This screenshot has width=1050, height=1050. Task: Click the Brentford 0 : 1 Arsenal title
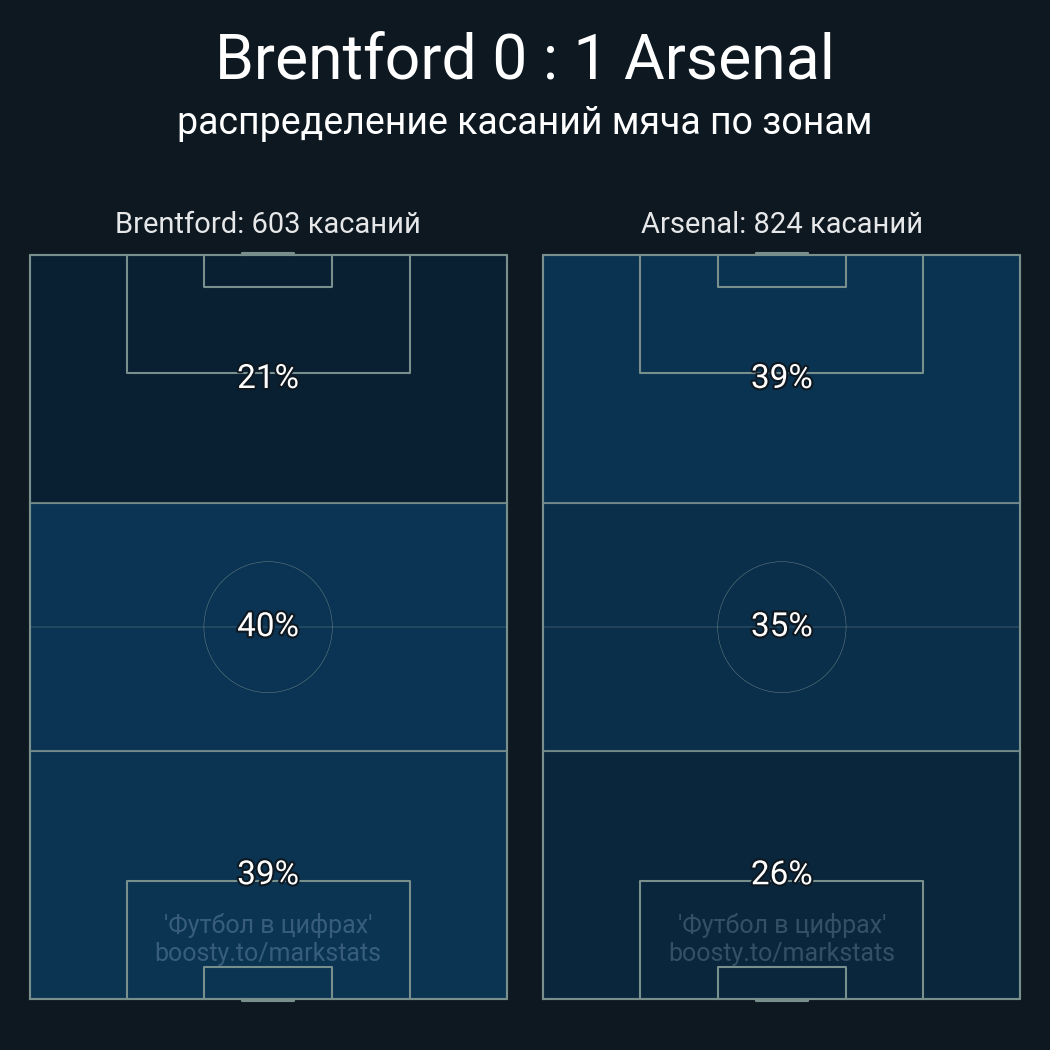click(524, 58)
